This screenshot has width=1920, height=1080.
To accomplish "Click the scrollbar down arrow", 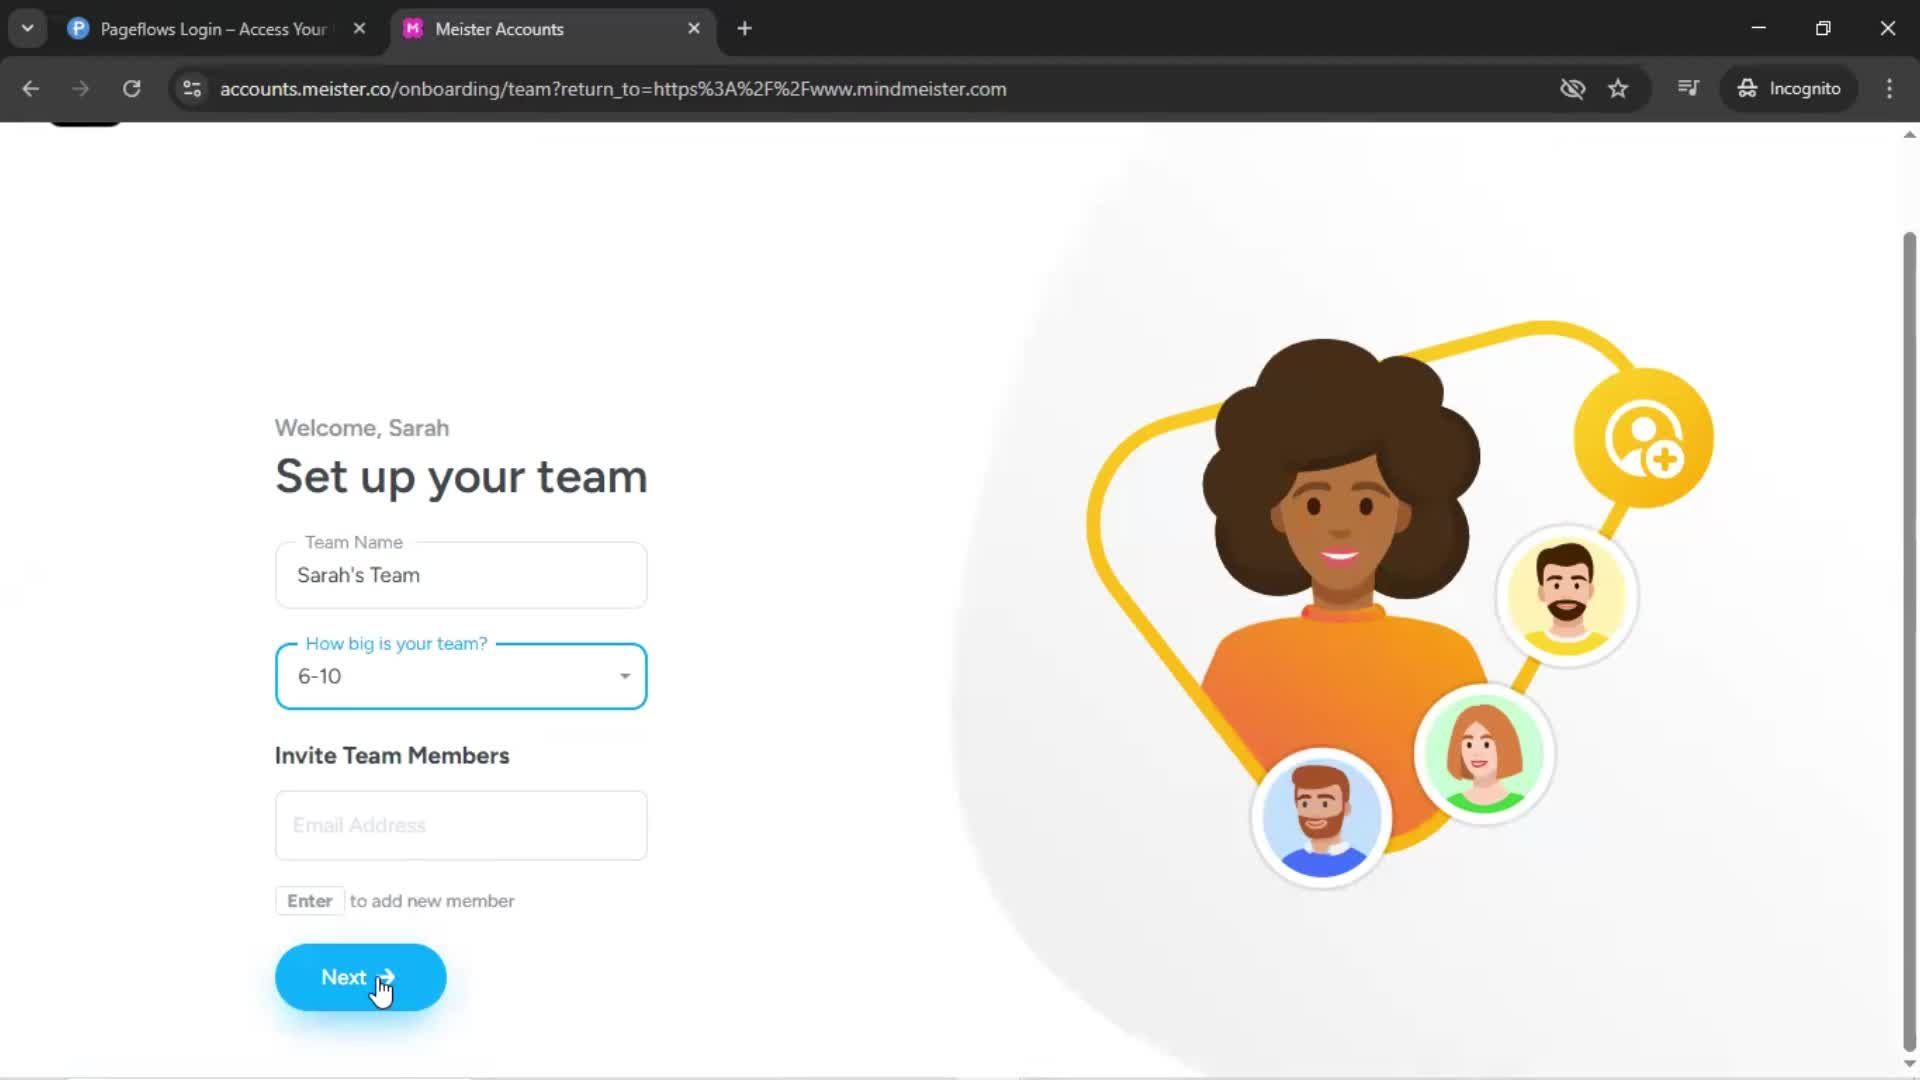I will coord(1909,1064).
